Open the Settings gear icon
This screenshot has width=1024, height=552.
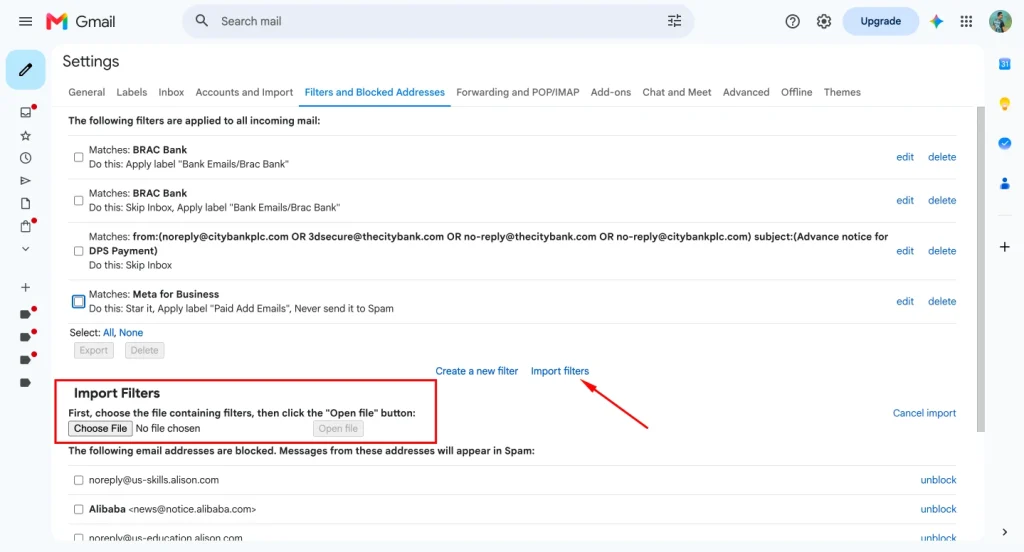824,22
